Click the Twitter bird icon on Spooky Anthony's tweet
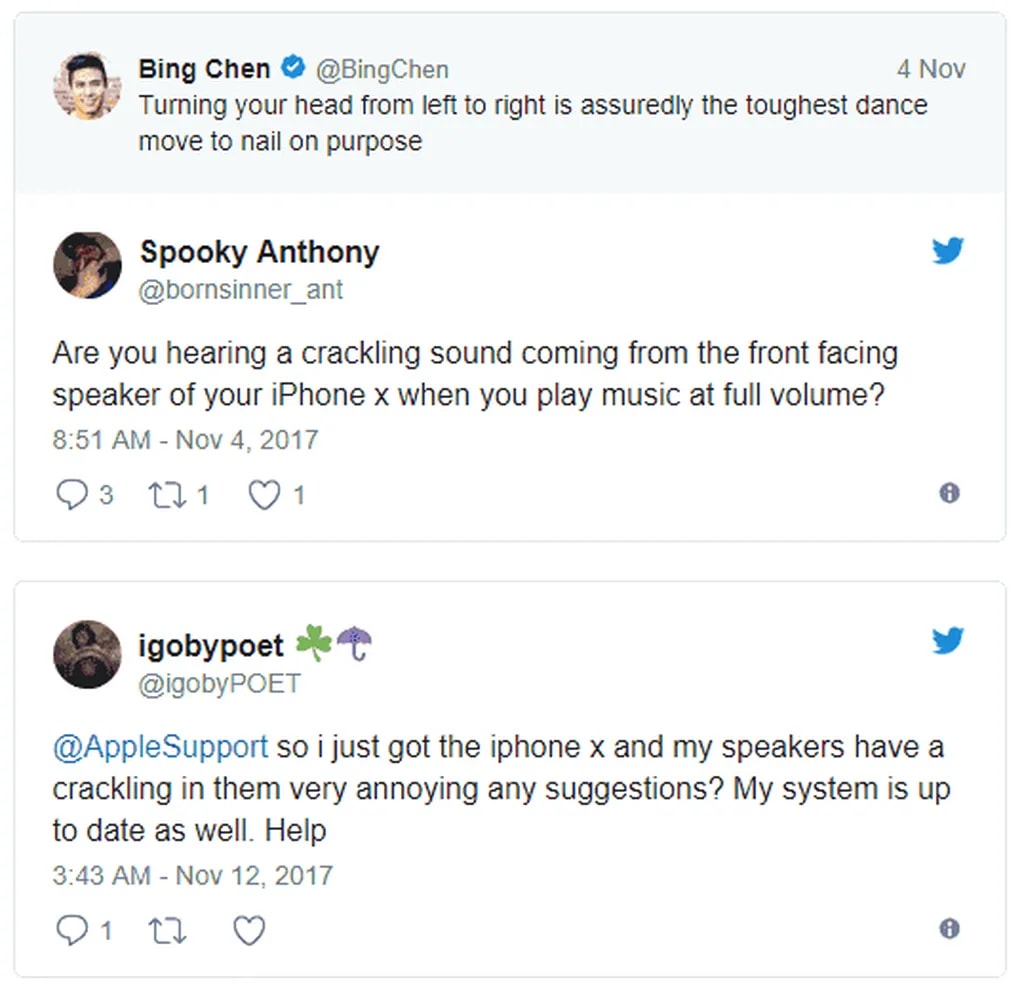The image size is (1024, 997). tap(947, 250)
